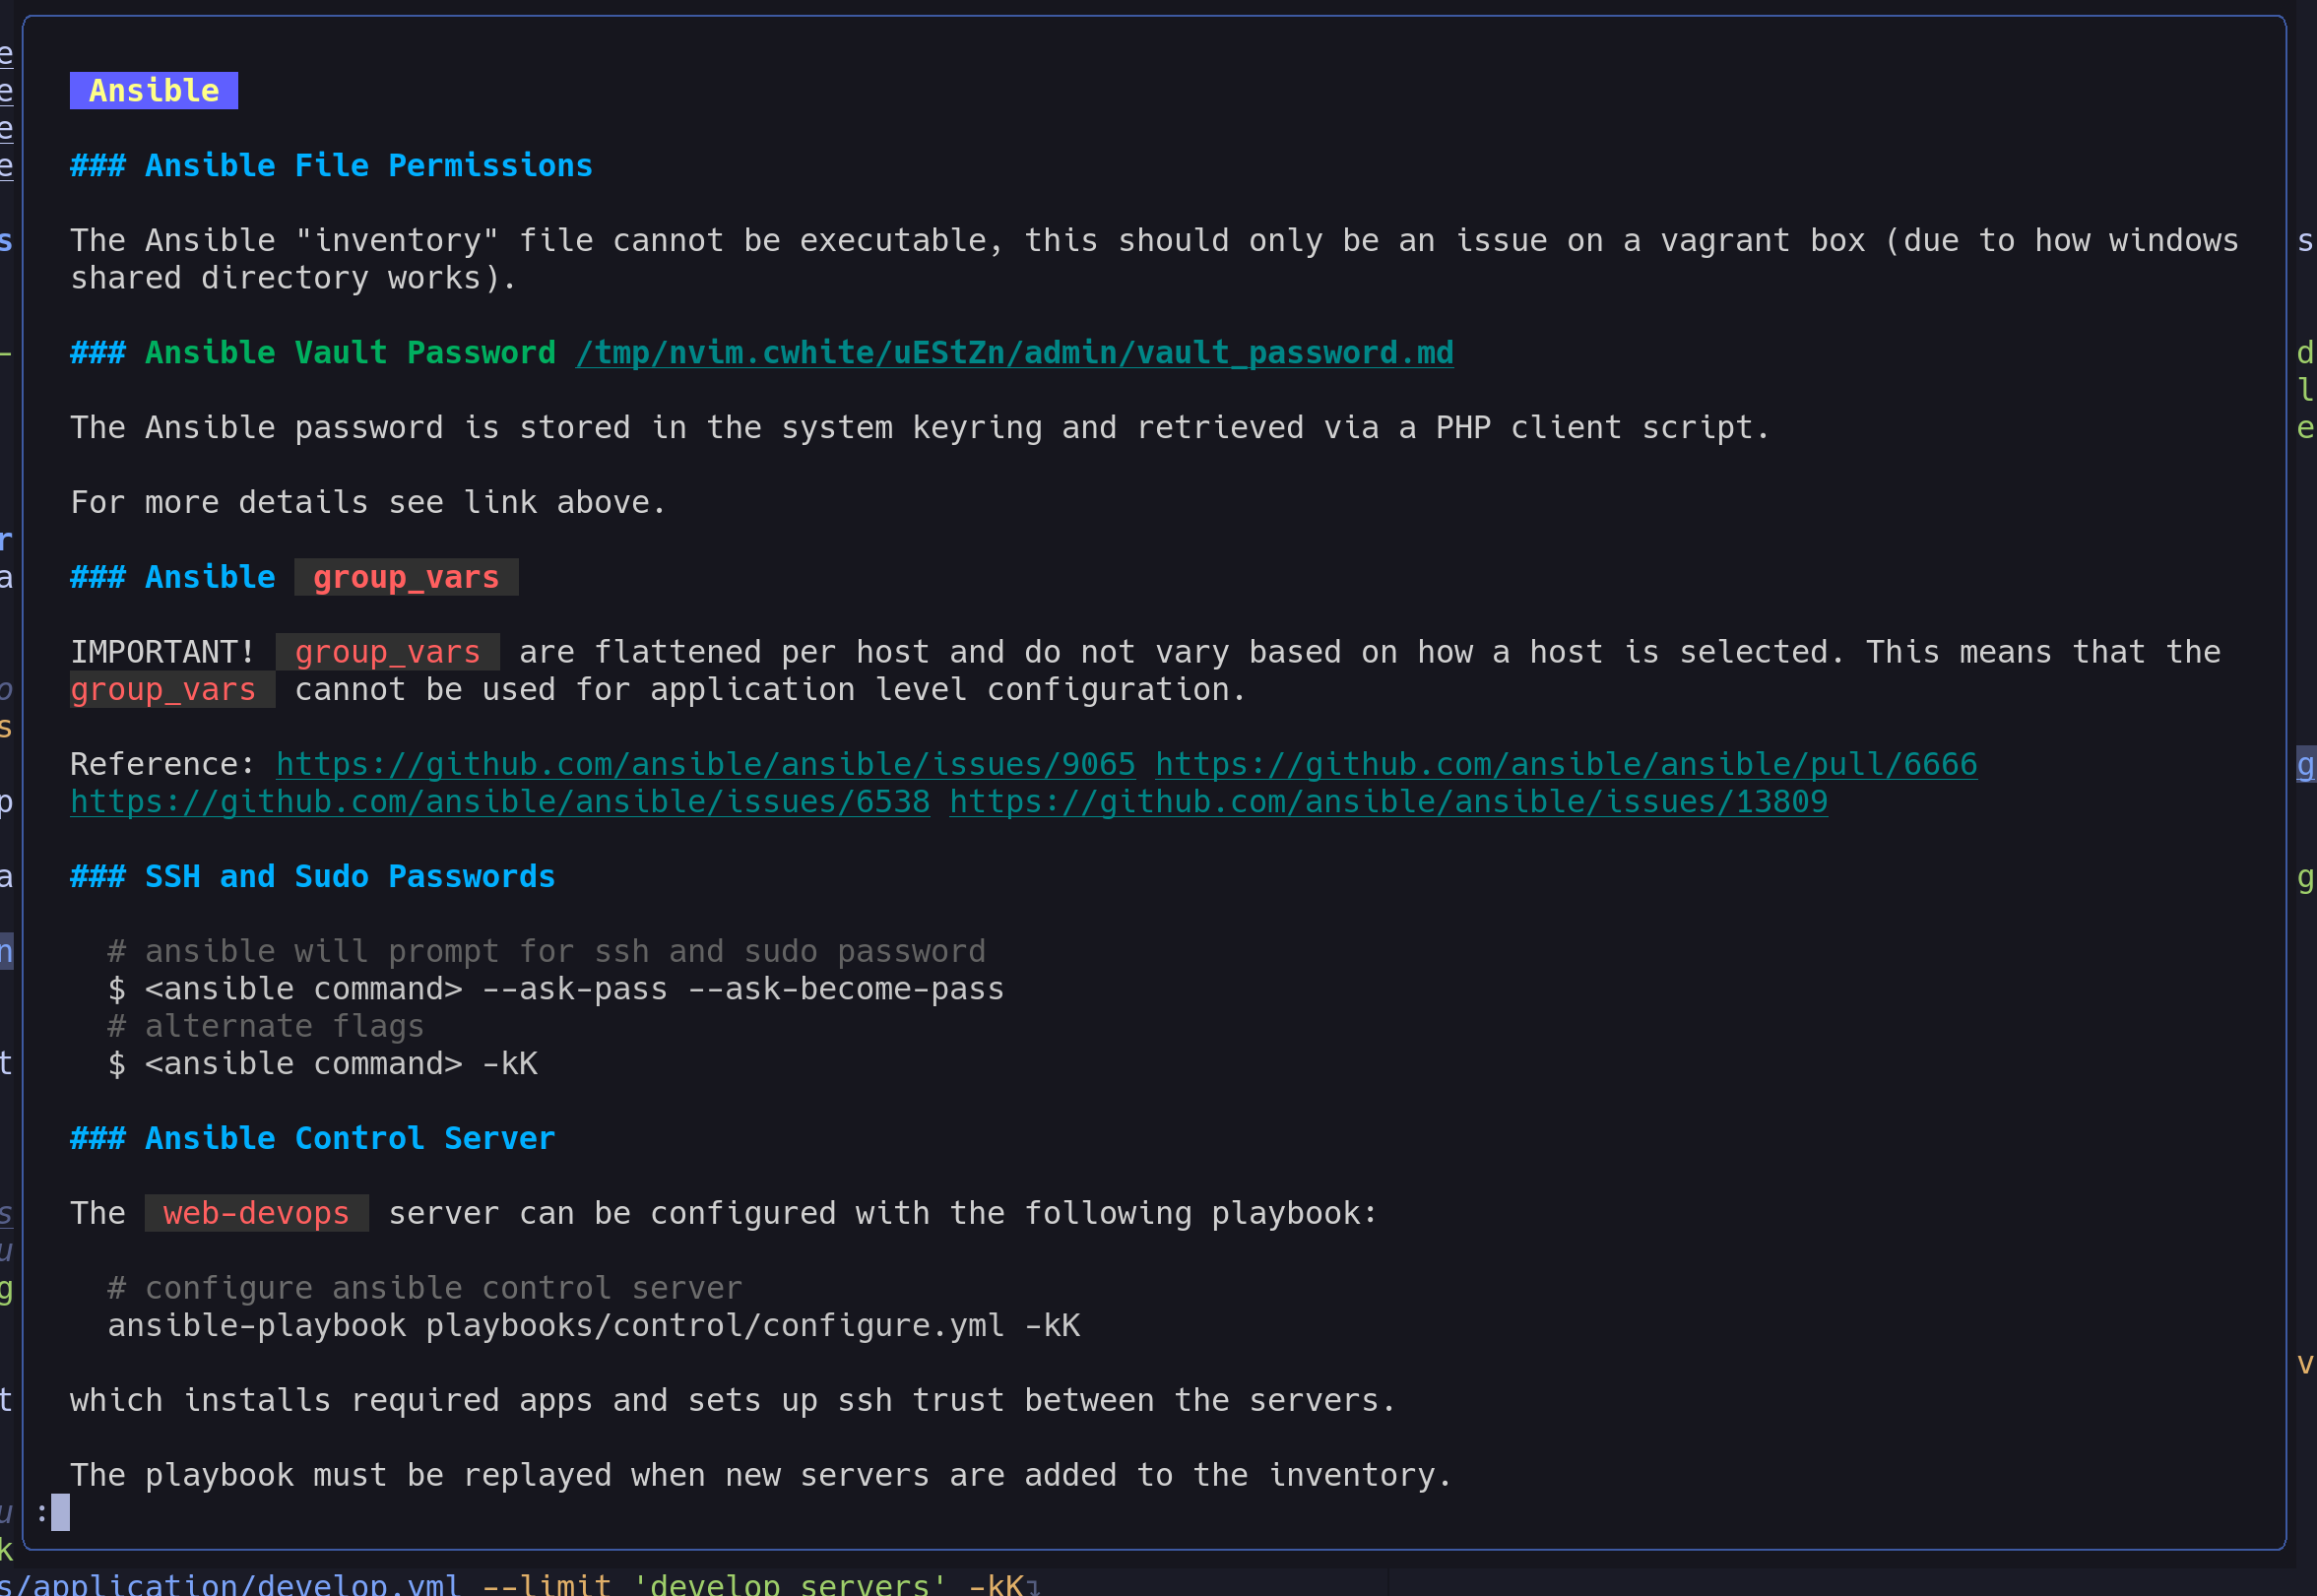Click the ansible-playbook configure.yml command line
The width and height of the screenshot is (2317, 1596).
tap(593, 1326)
